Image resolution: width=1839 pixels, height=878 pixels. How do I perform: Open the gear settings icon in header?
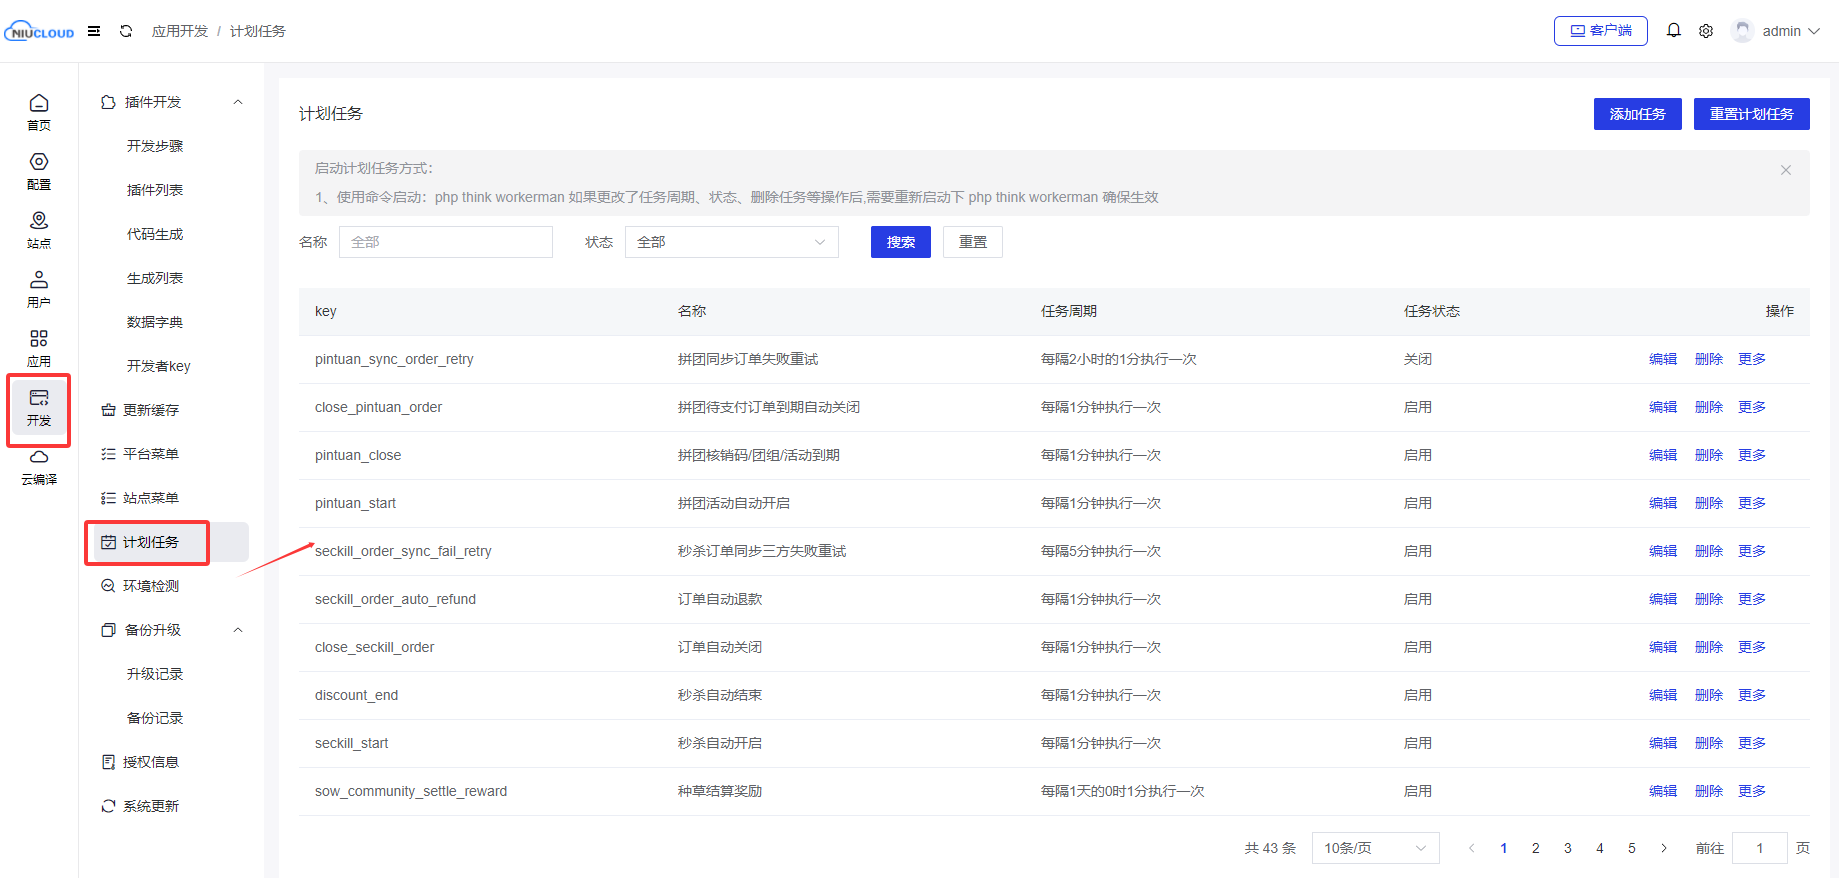[1706, 31]
